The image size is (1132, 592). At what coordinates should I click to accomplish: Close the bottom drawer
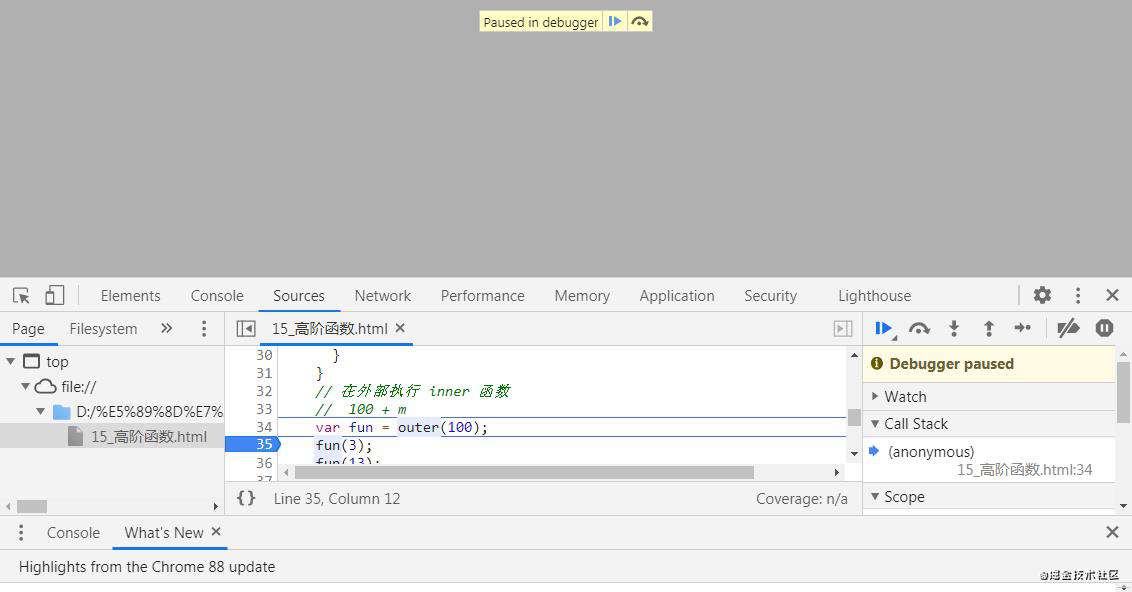click(1113, 532)
